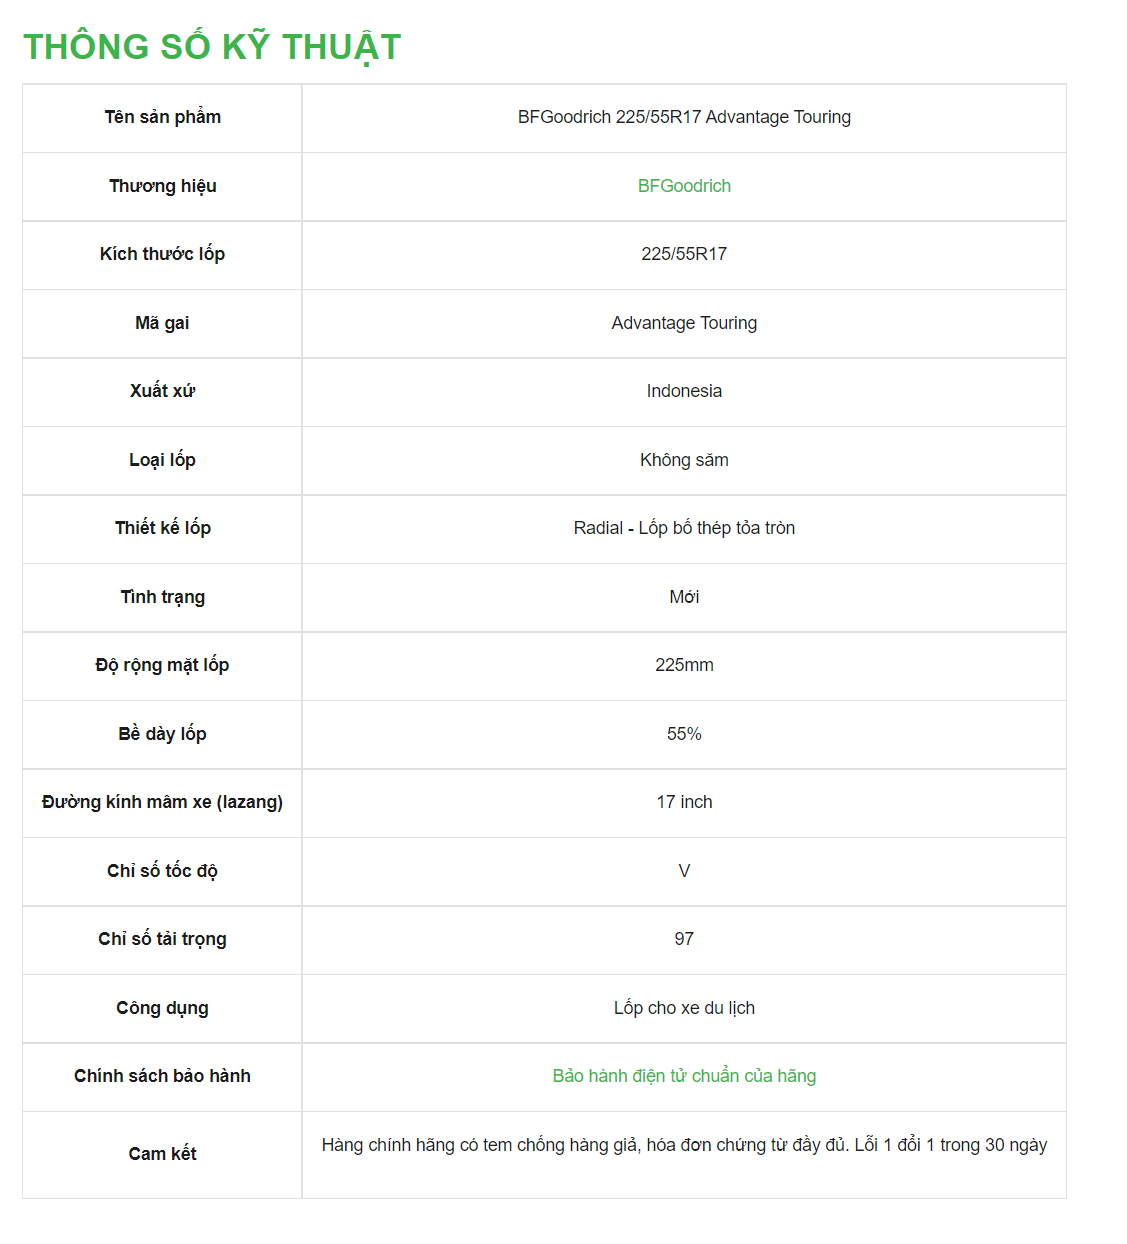
Task: Select the Radial - Lốp bố thép tỏa tròn text
Action: (x=684, y=528)
